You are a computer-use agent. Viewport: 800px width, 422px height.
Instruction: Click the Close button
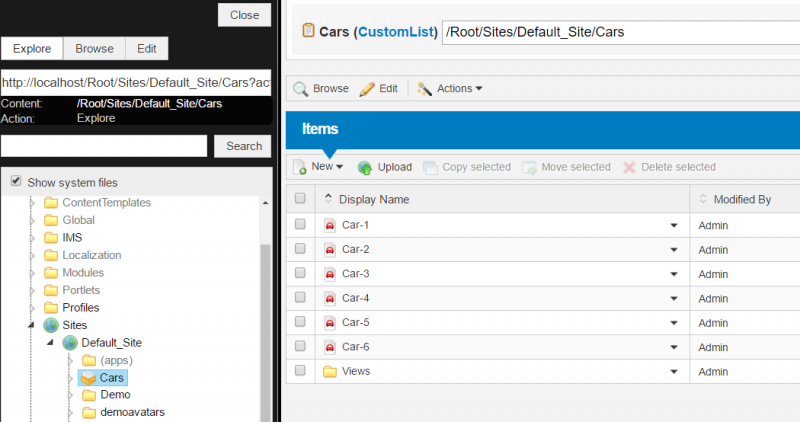244,15
